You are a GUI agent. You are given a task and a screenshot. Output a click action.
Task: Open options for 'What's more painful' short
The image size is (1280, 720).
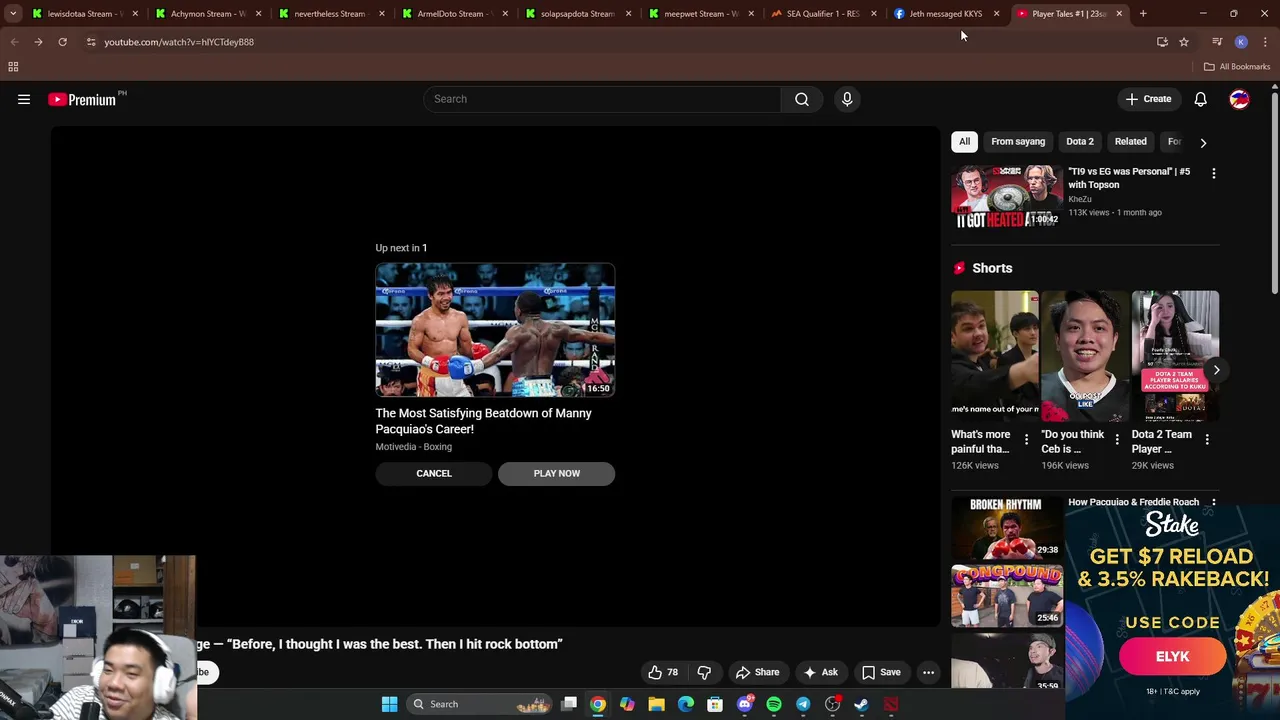click(1026, 439)
